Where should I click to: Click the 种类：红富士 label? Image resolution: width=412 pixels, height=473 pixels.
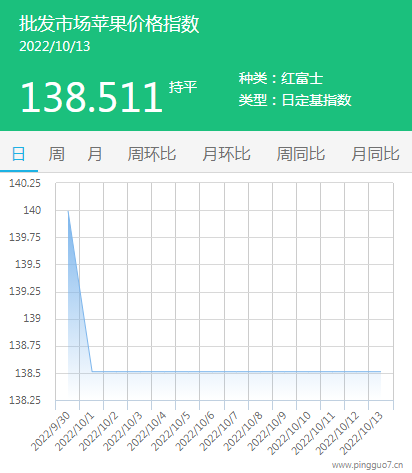[281, 78]
